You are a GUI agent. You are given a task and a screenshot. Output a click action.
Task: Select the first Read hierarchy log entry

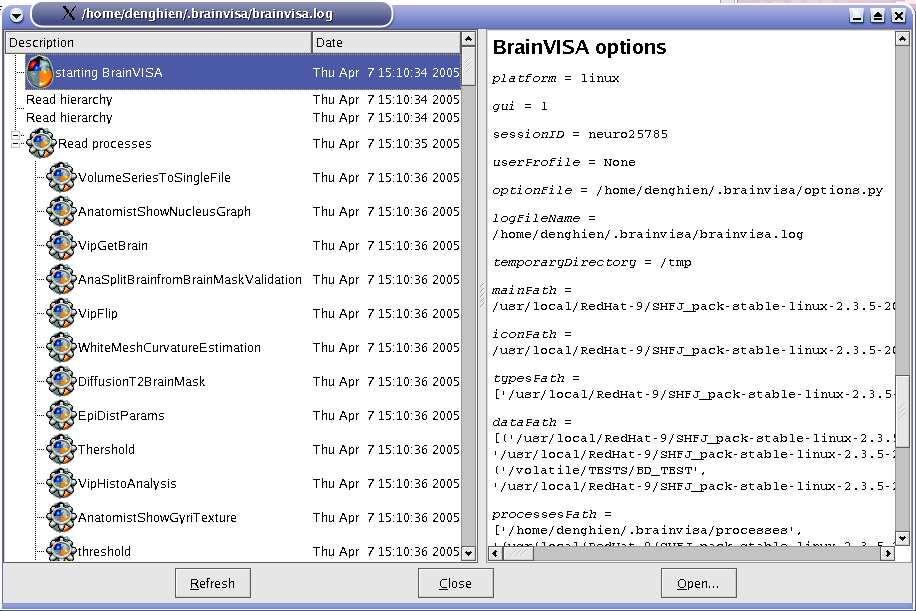[69, 100]
